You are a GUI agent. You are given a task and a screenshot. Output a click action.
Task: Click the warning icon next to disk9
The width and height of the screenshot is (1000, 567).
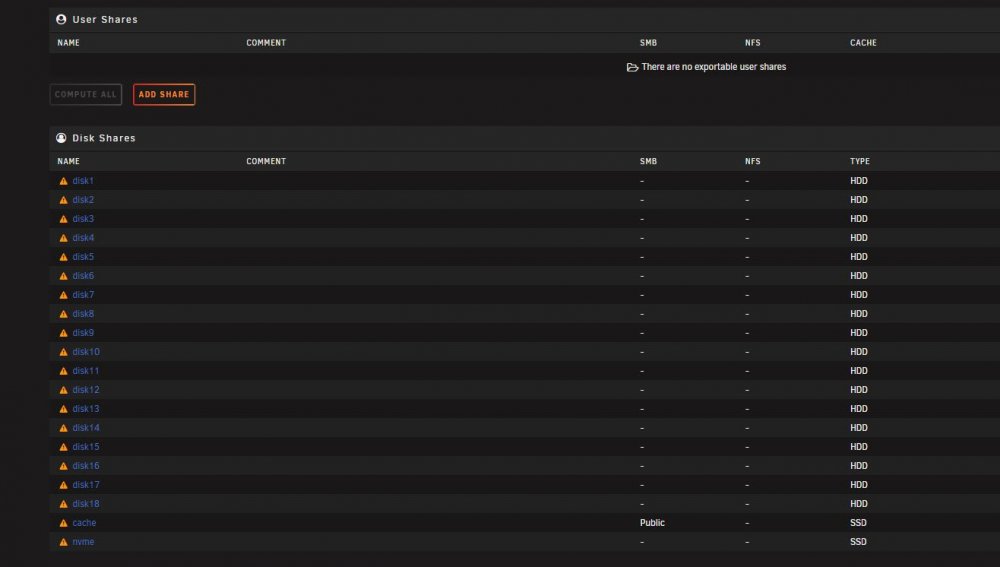coord(63,333)
